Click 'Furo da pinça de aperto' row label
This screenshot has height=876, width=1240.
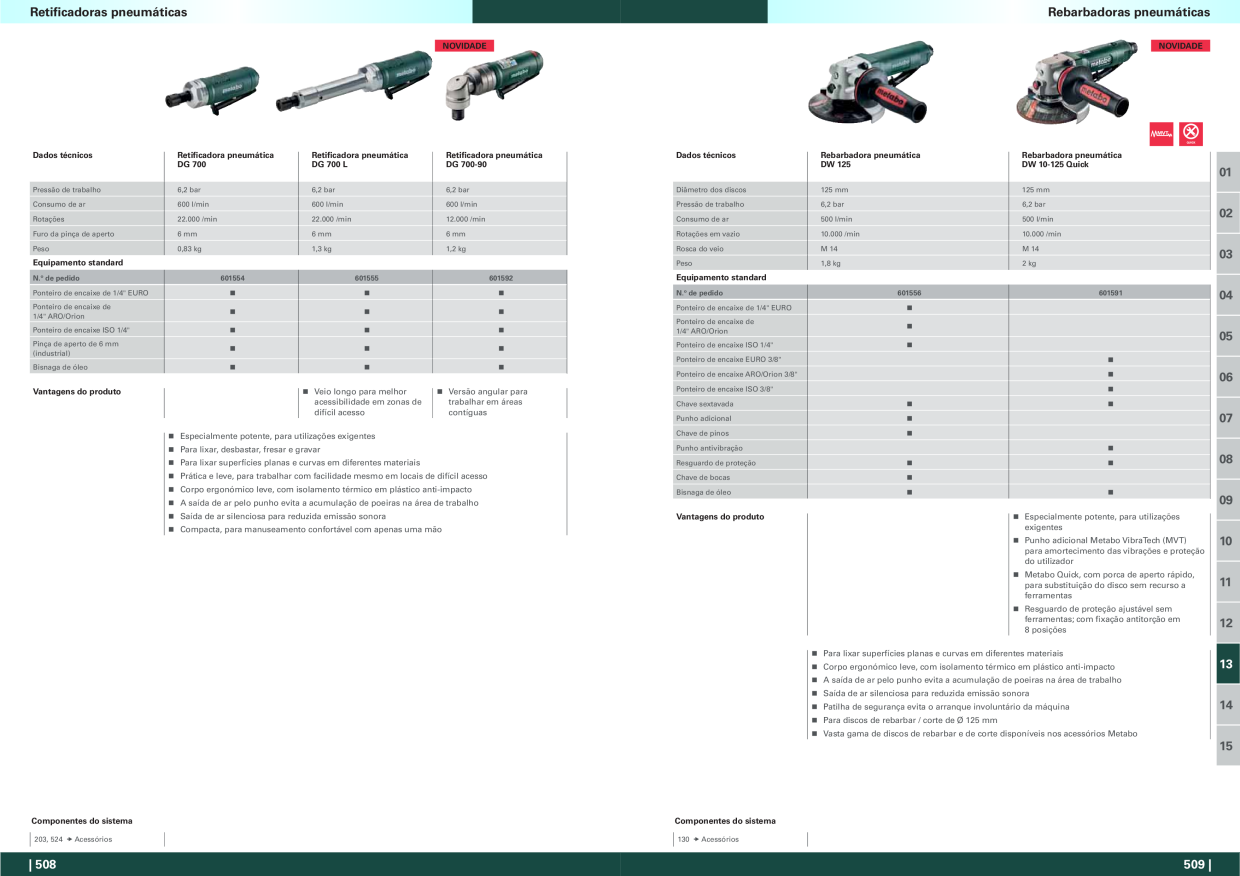click(x=74, y=234)
